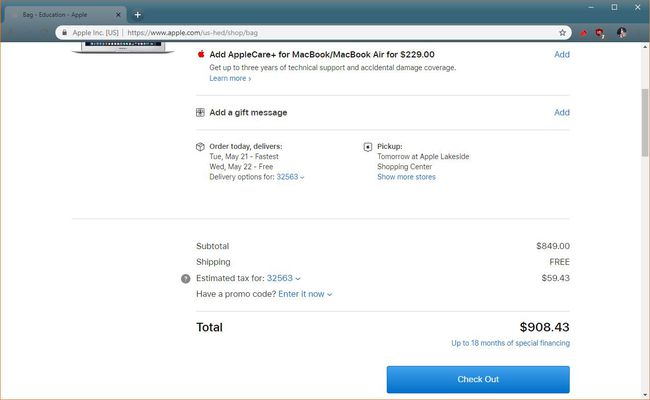This screenshot has height=400, width=650.
Task: Click the red extension icon in the toolbar
Action: tap(584, 33)
